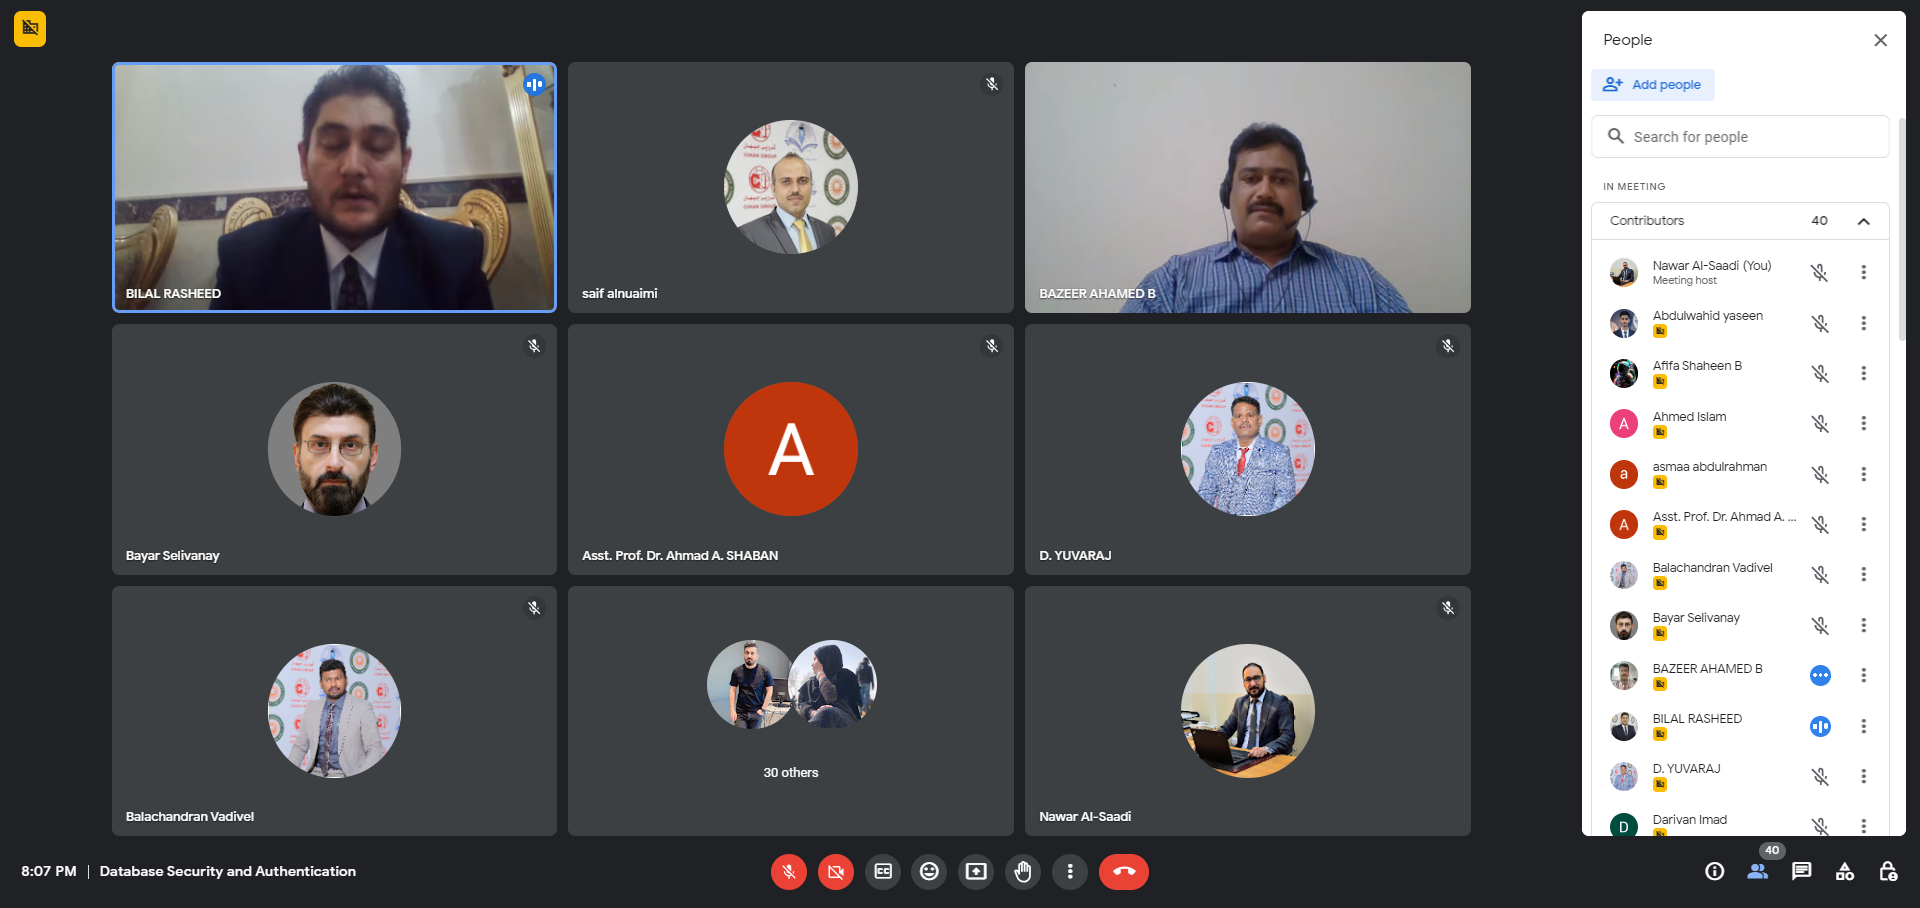Open the chat messages icon

pos(1801,871)
